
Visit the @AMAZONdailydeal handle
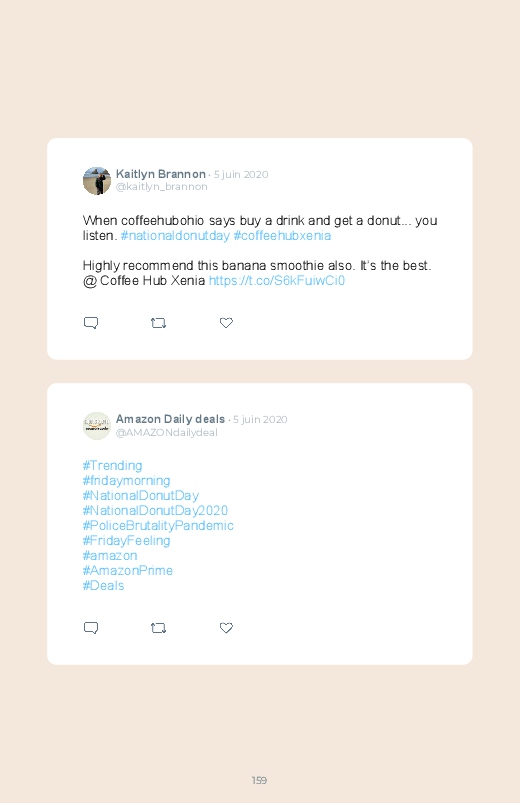pos(167,433)
